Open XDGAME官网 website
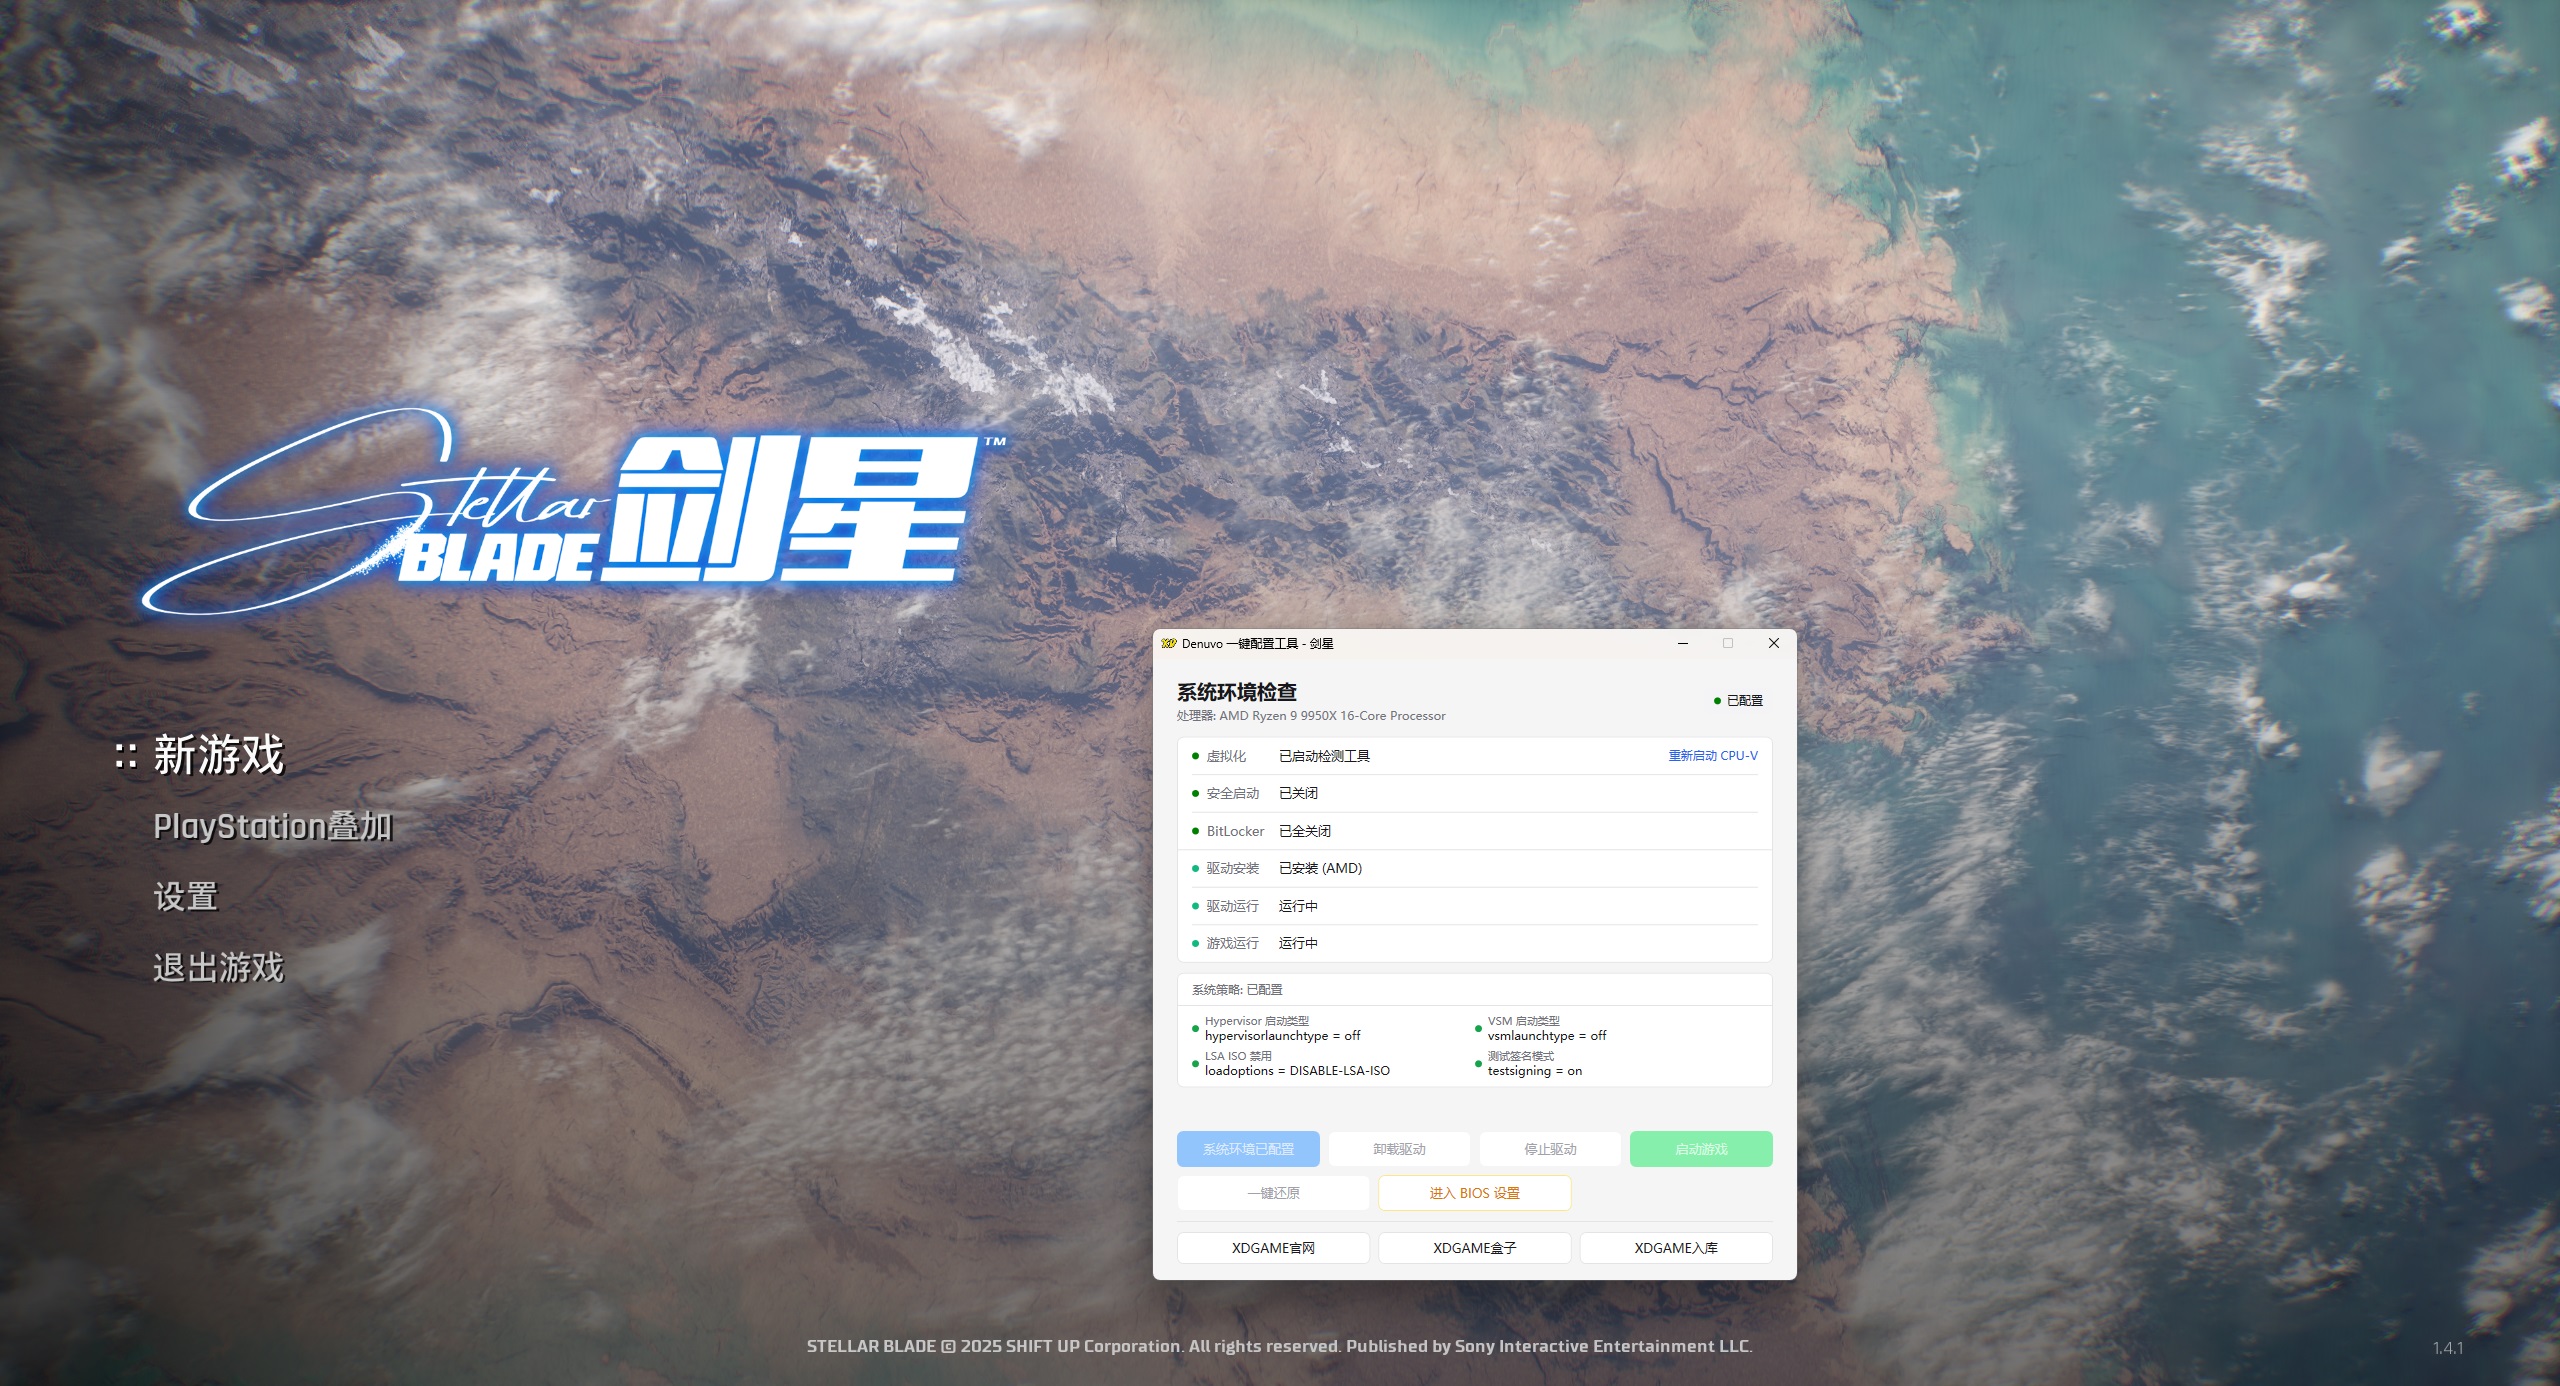The width and height of the screenshot is (2560, 1386). click(1273, 1247)
